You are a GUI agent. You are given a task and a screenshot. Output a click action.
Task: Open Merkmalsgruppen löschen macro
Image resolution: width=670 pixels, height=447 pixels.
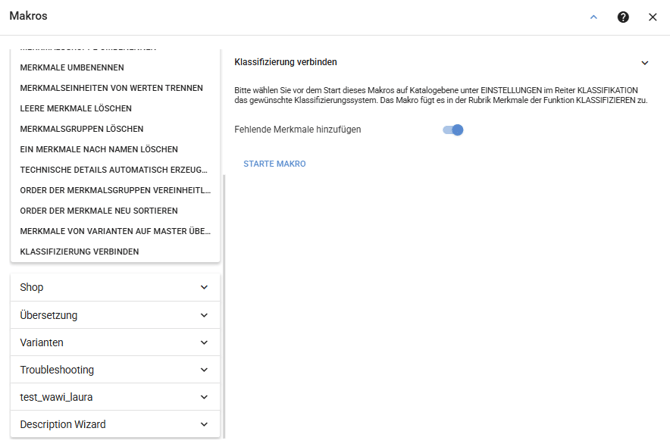coord(81,129)
